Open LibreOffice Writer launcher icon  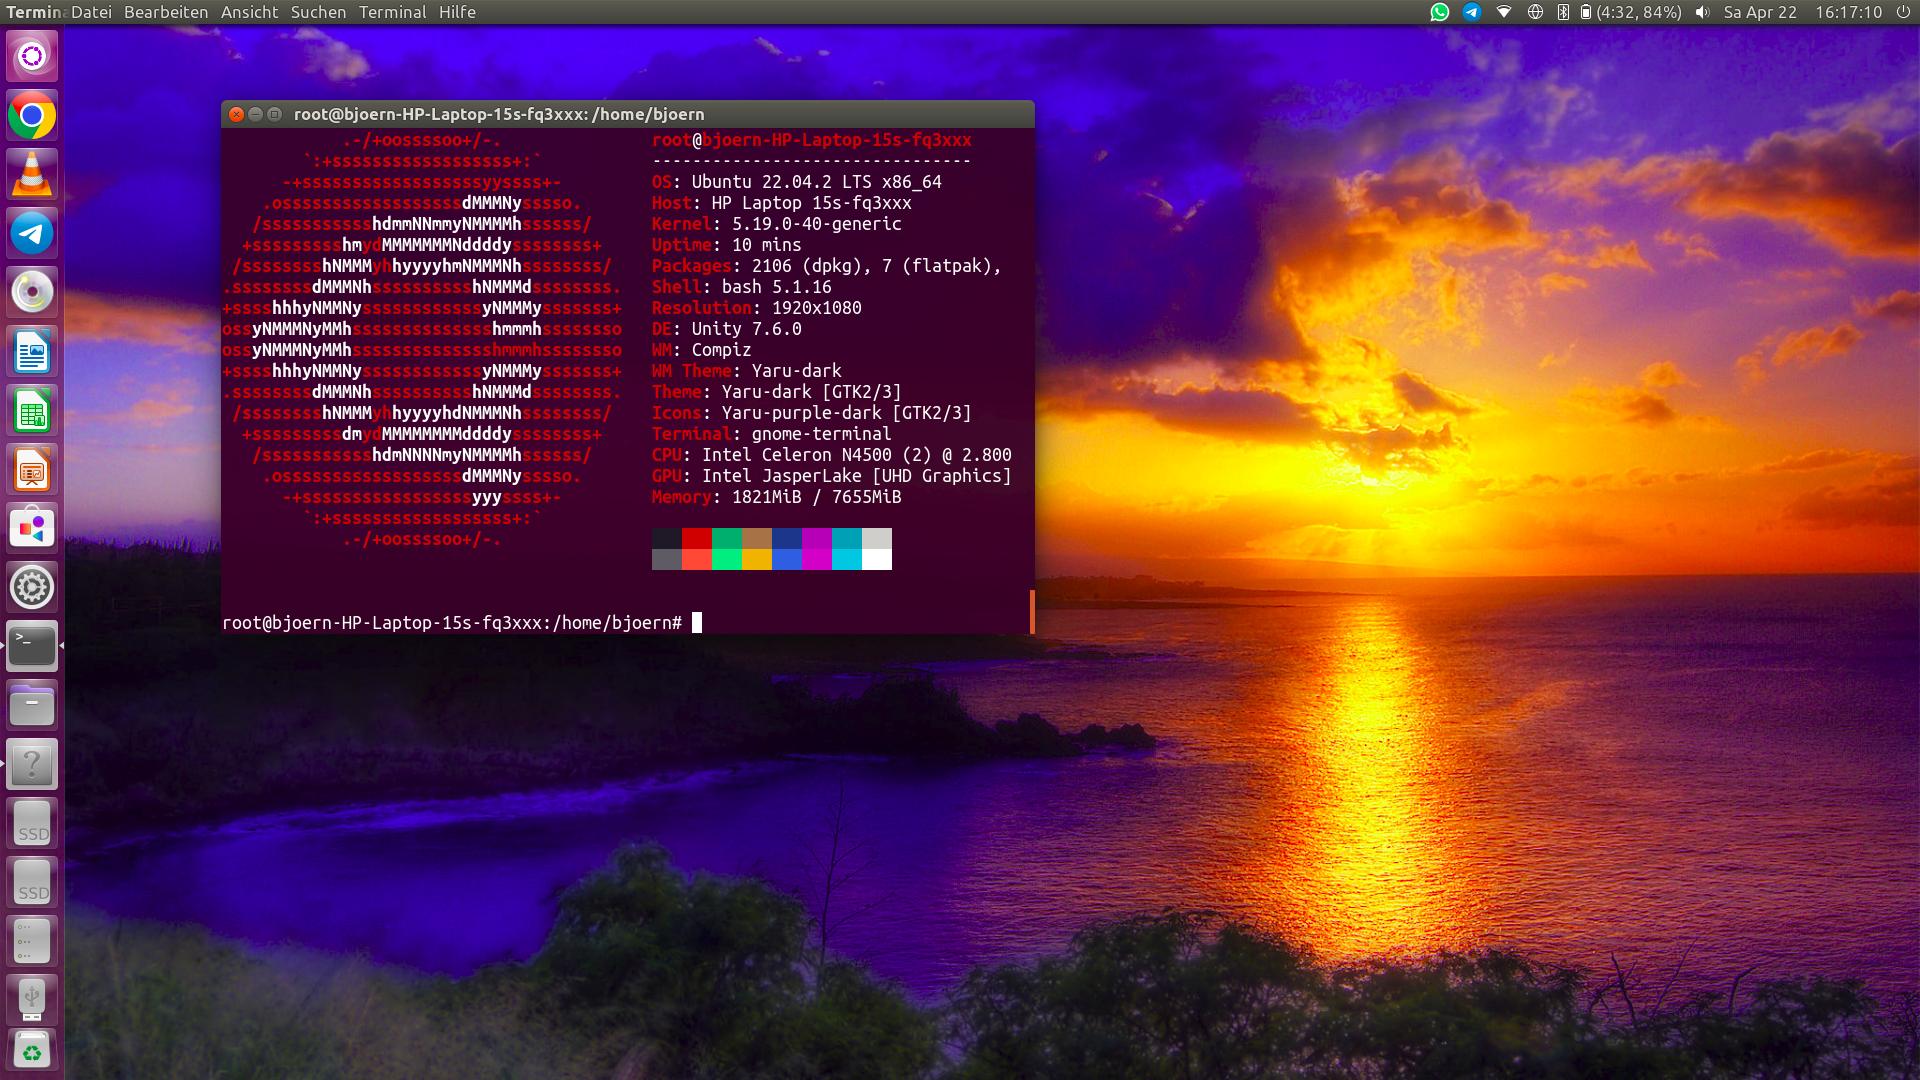coord(32,352)
